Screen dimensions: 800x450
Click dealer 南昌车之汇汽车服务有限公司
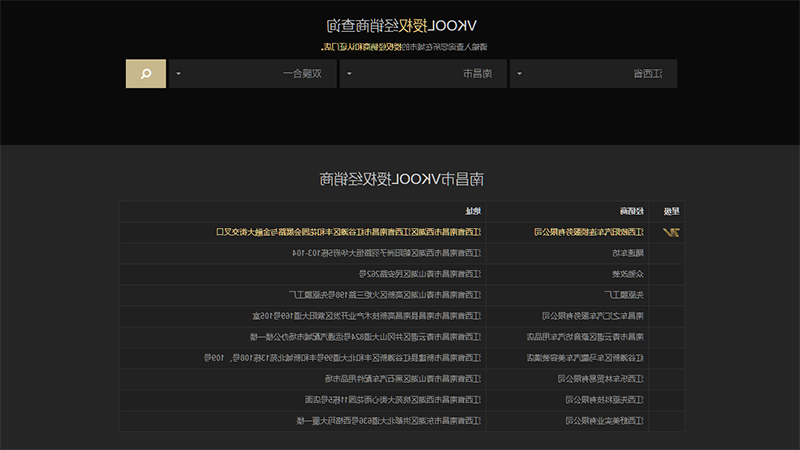(x=593, y=316)
